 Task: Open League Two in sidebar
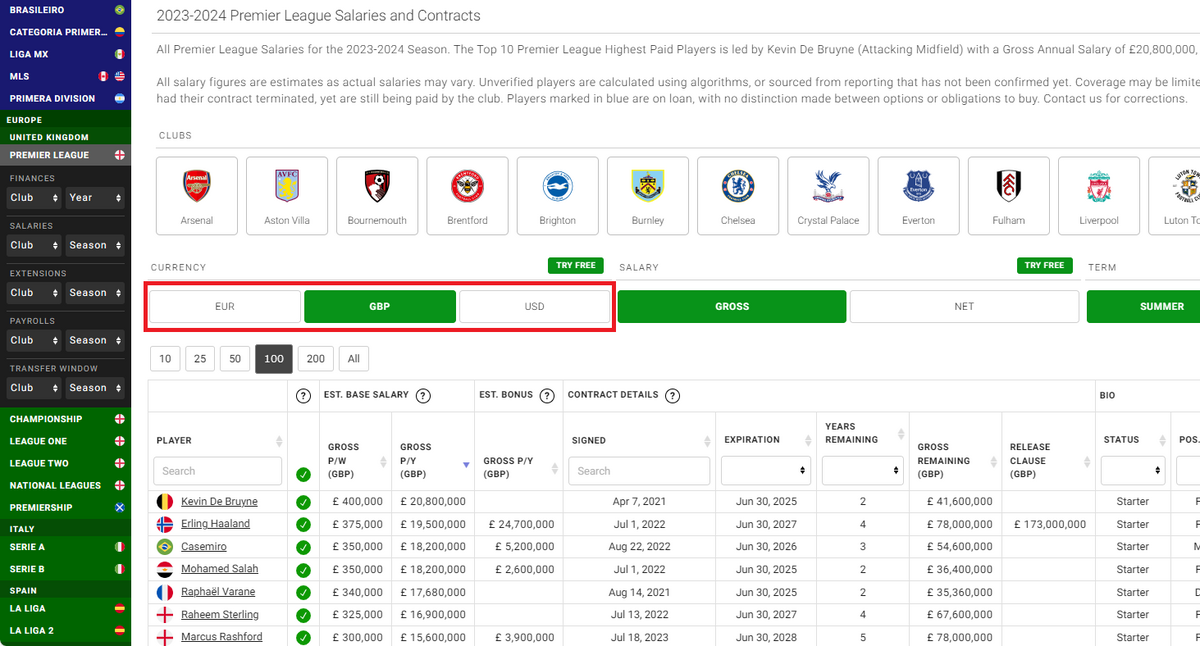pyautogui.click(x=65, y=463)
